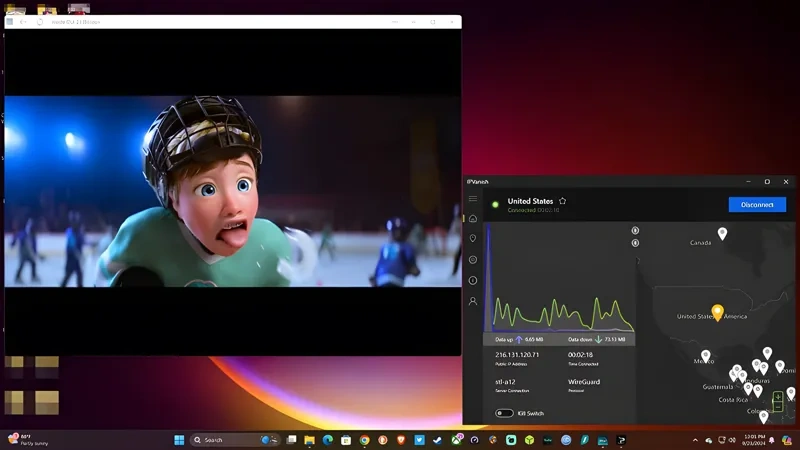
Task: Open the IPVanish account person icon
Action: click(473, 301)
